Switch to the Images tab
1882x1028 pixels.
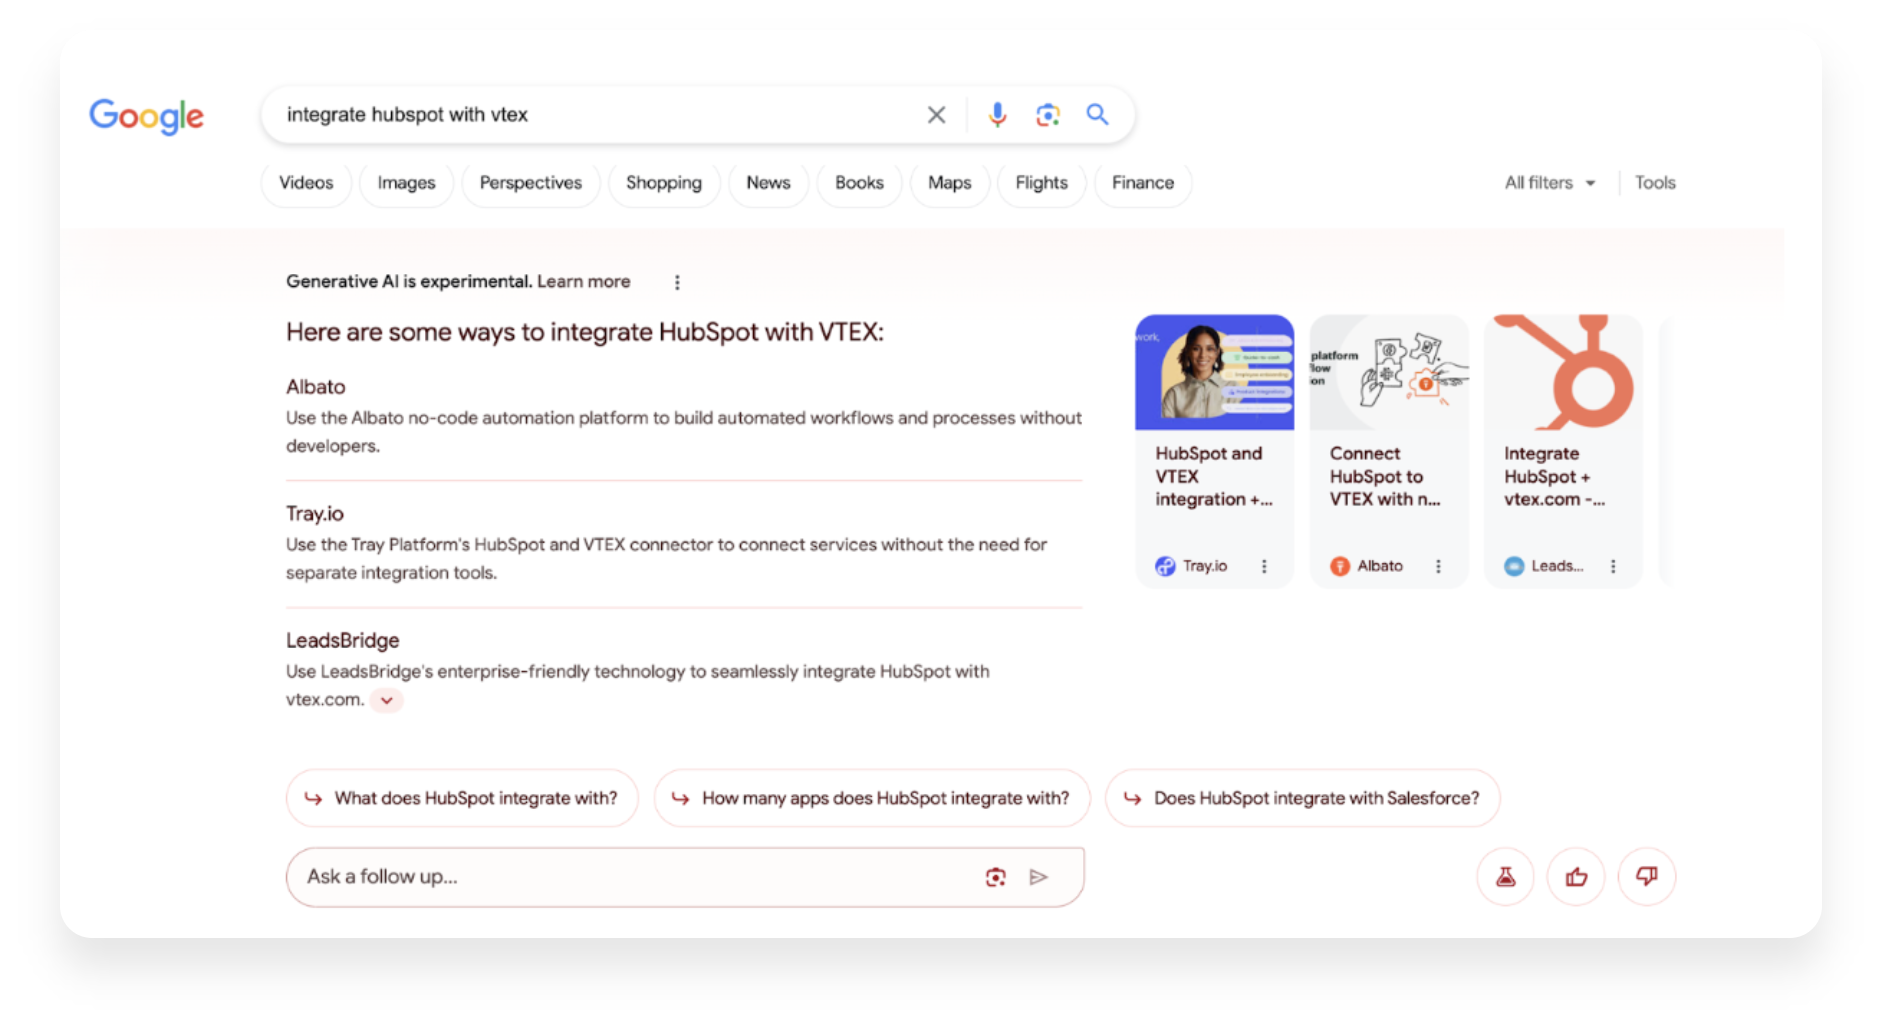(x=406, y=183)
